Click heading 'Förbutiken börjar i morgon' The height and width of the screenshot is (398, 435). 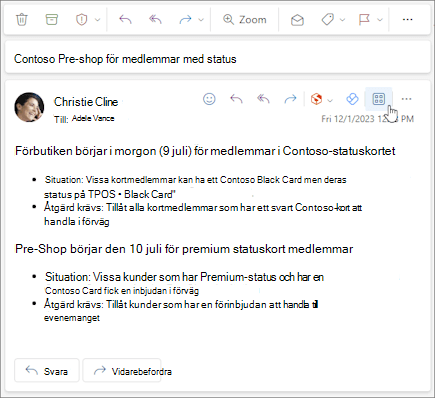(205, 151)
